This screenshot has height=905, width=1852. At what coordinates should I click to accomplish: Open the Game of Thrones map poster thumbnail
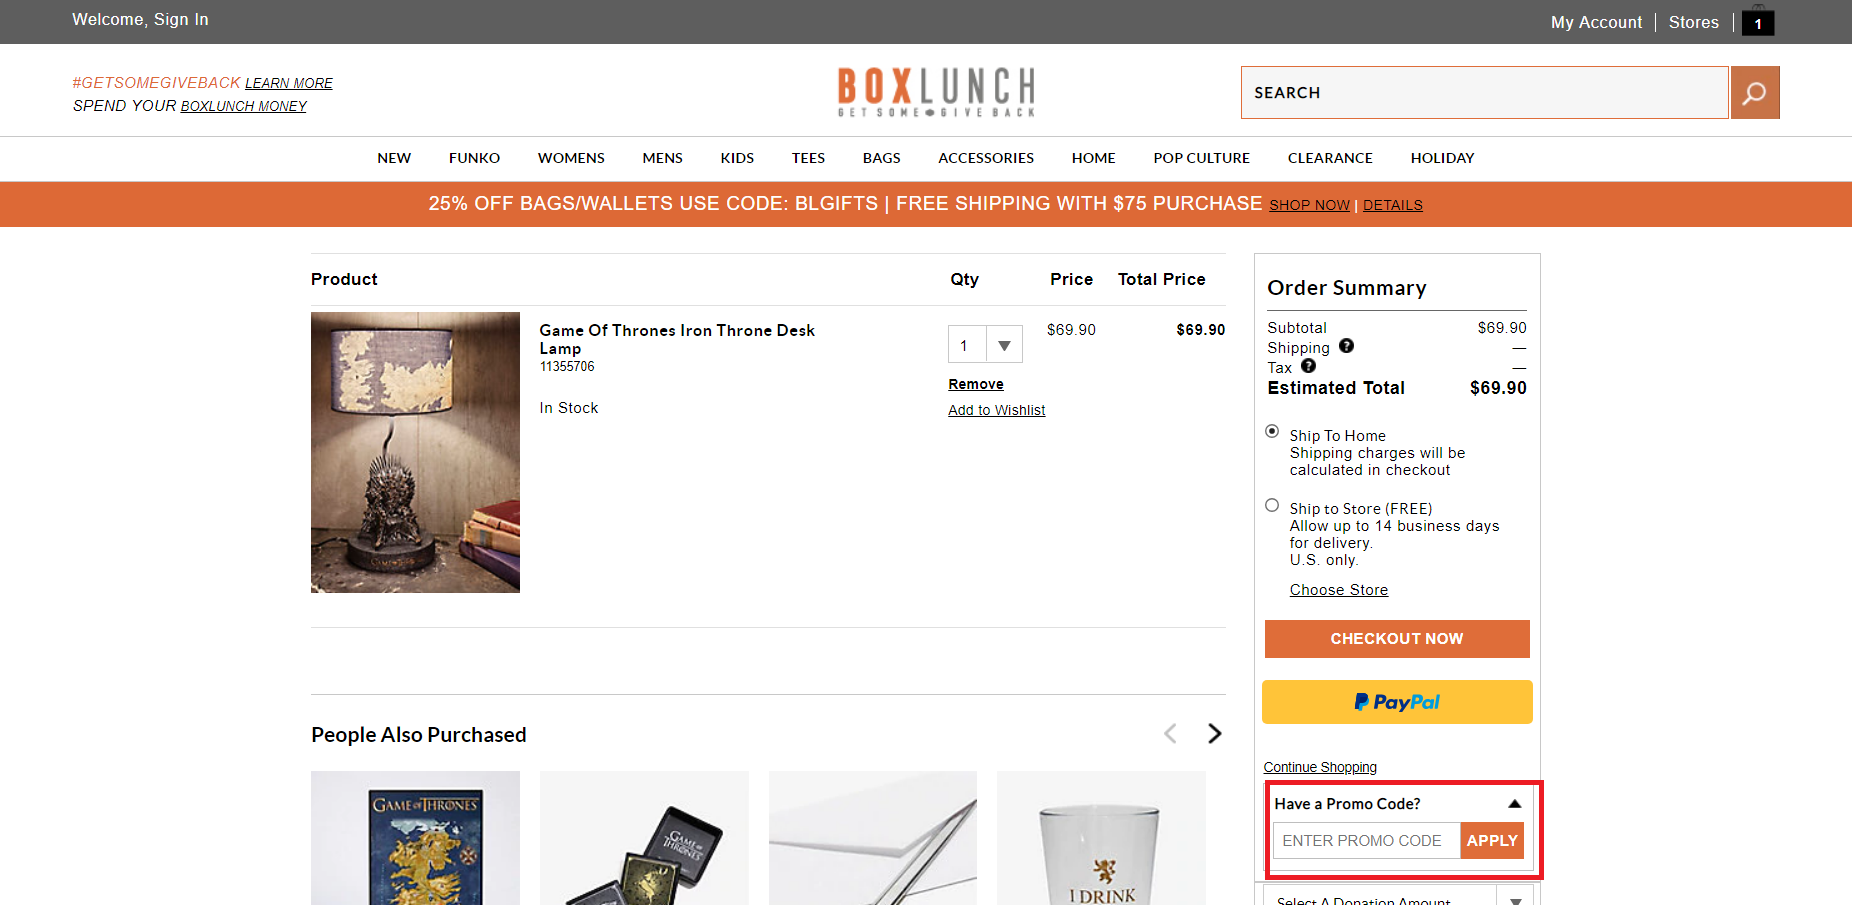[x=415, y=838]
